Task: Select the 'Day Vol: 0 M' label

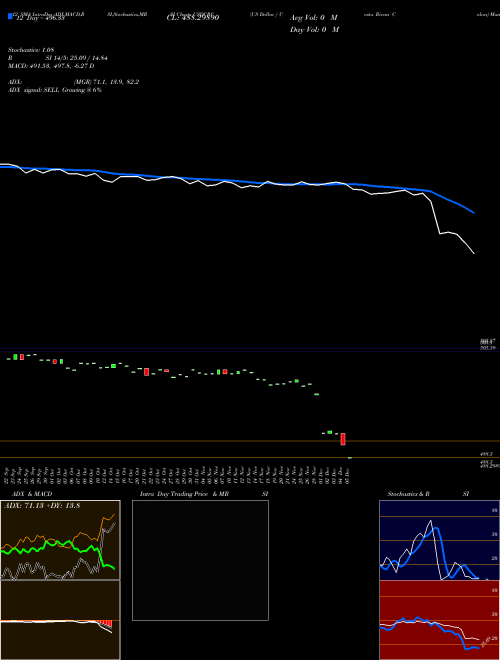Action: (314, 29)
